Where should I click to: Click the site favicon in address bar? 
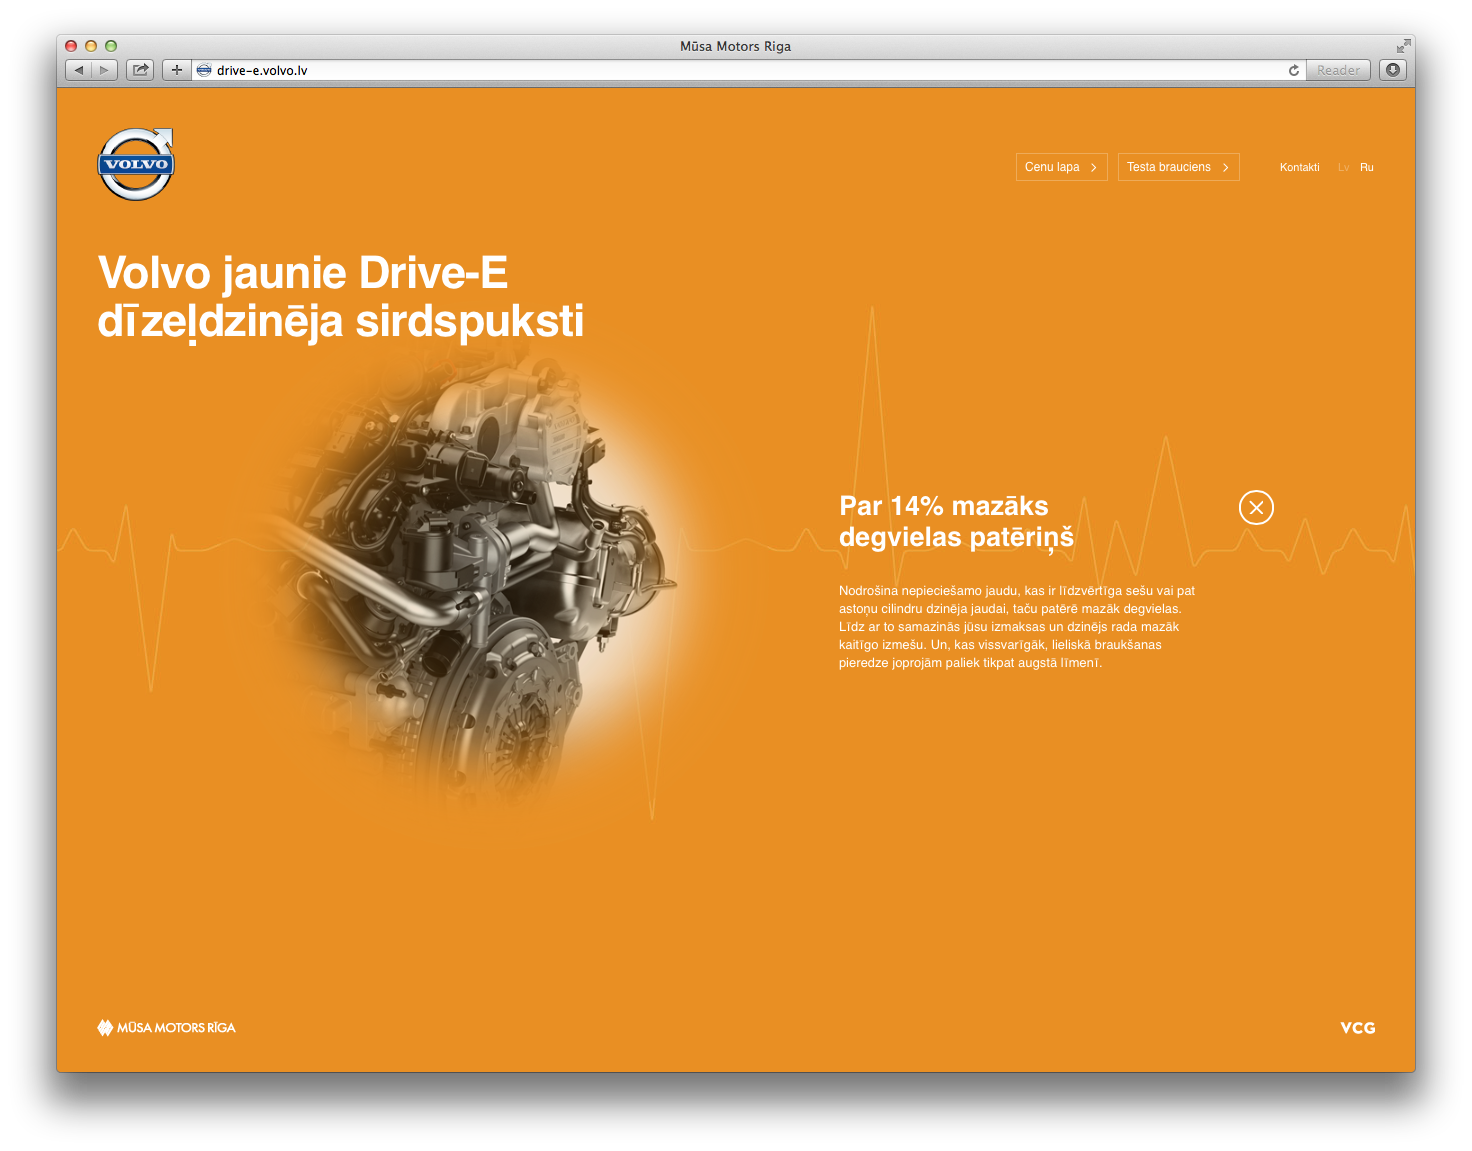[x=204, y=70]
